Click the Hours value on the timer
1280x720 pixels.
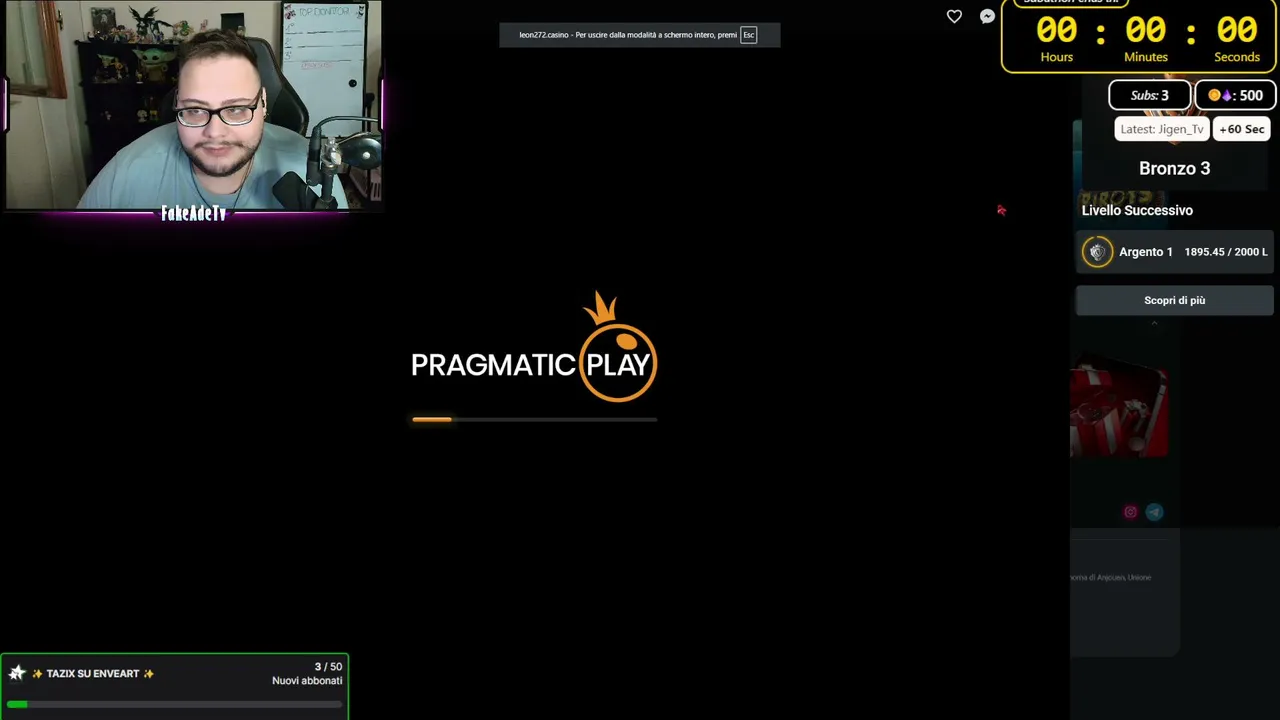pyautogui.click(x=1056, y=31)
